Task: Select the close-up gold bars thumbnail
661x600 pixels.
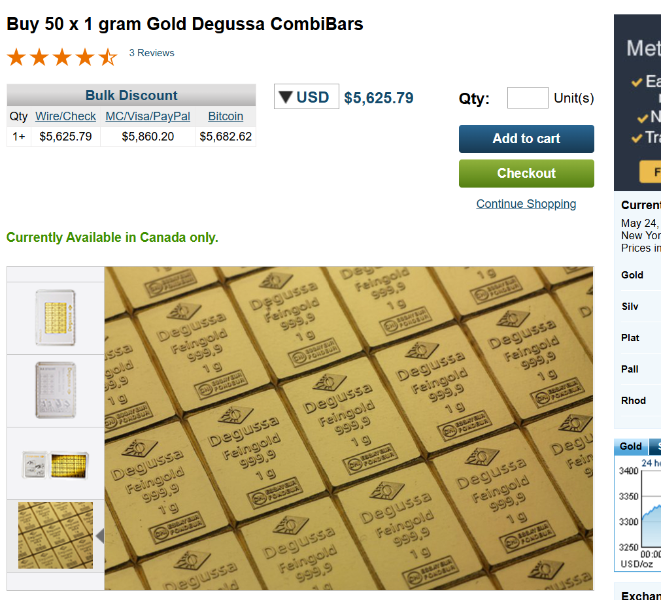Action: click(x=55, y=535)
